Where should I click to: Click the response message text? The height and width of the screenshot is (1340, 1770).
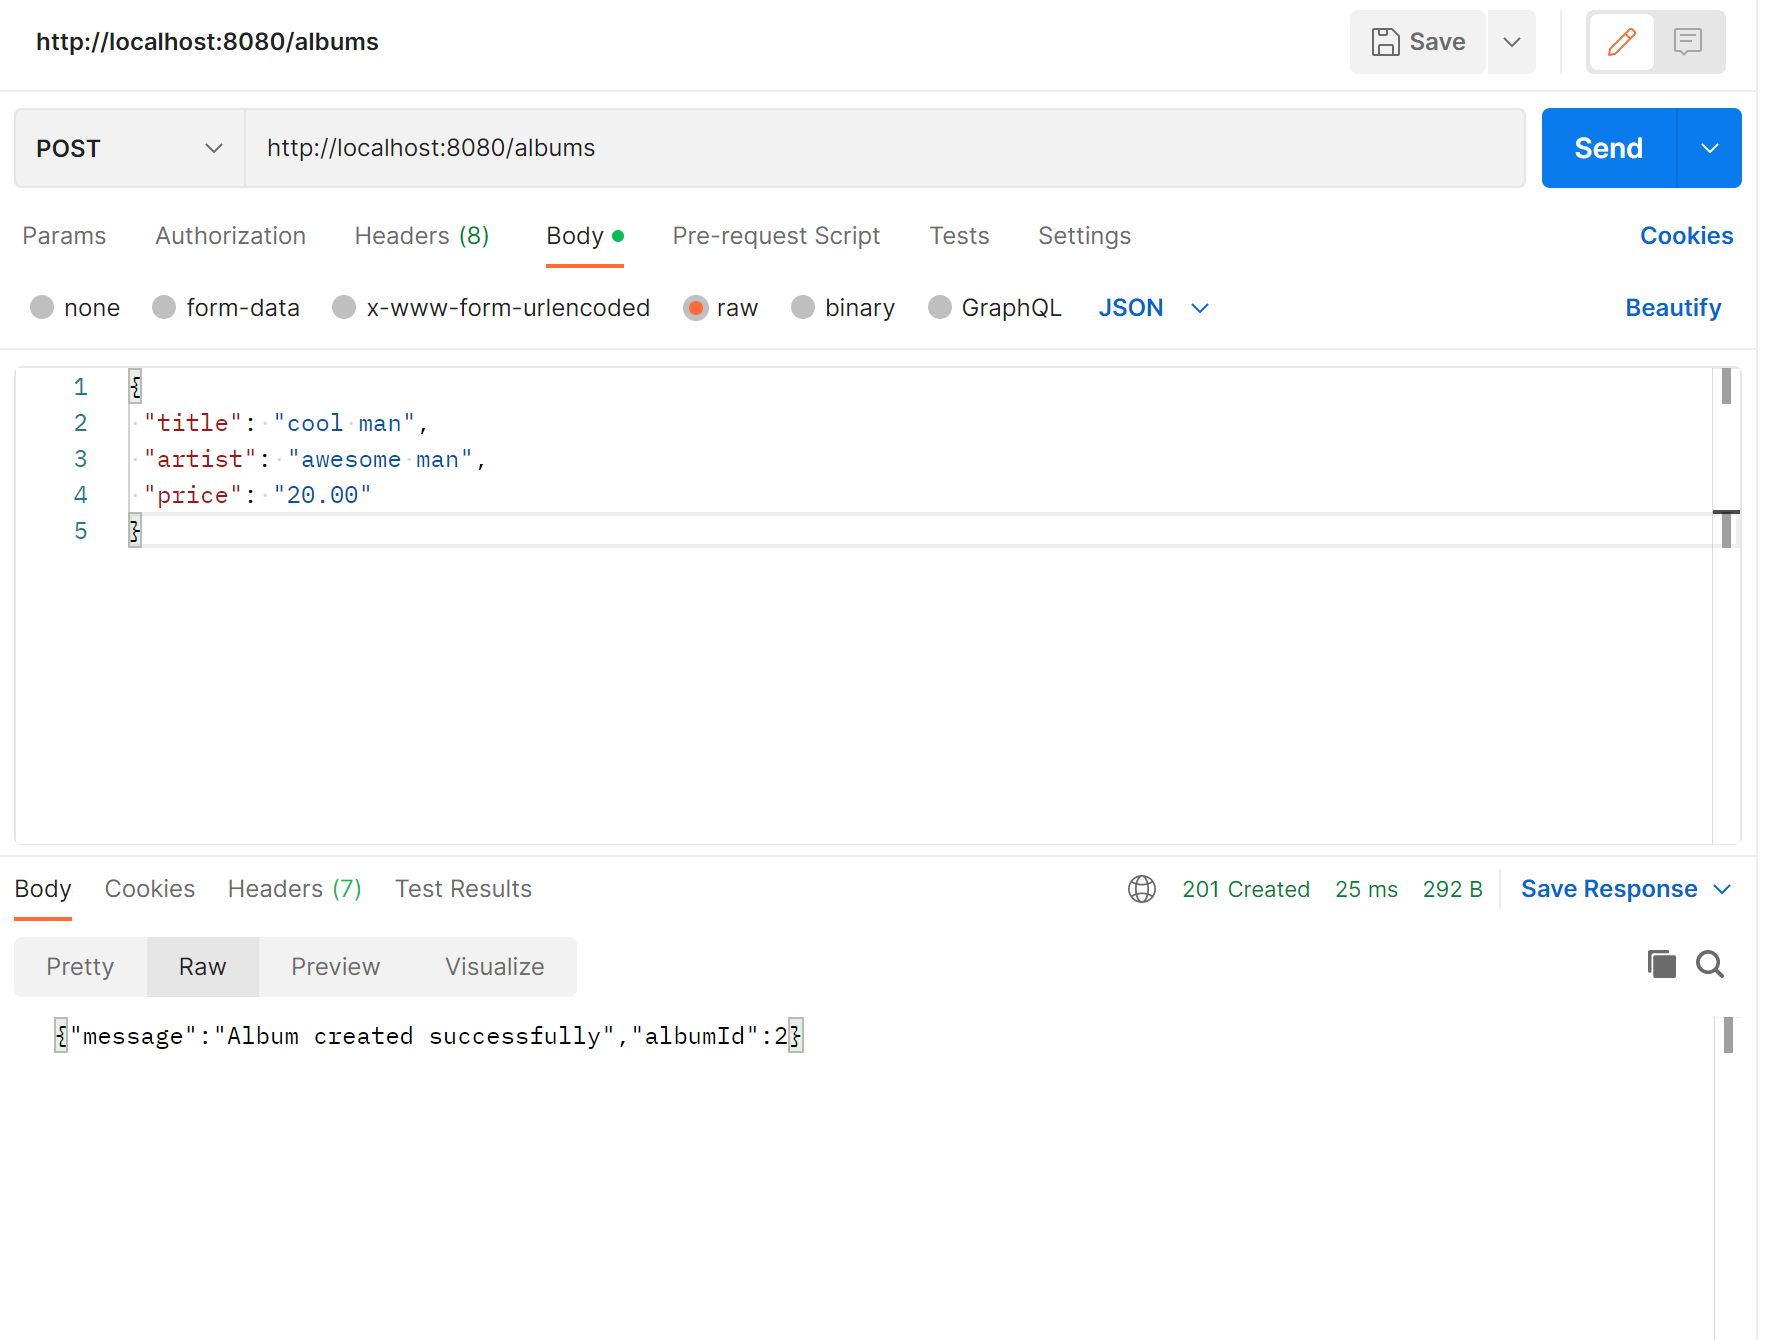point(428,1036)
